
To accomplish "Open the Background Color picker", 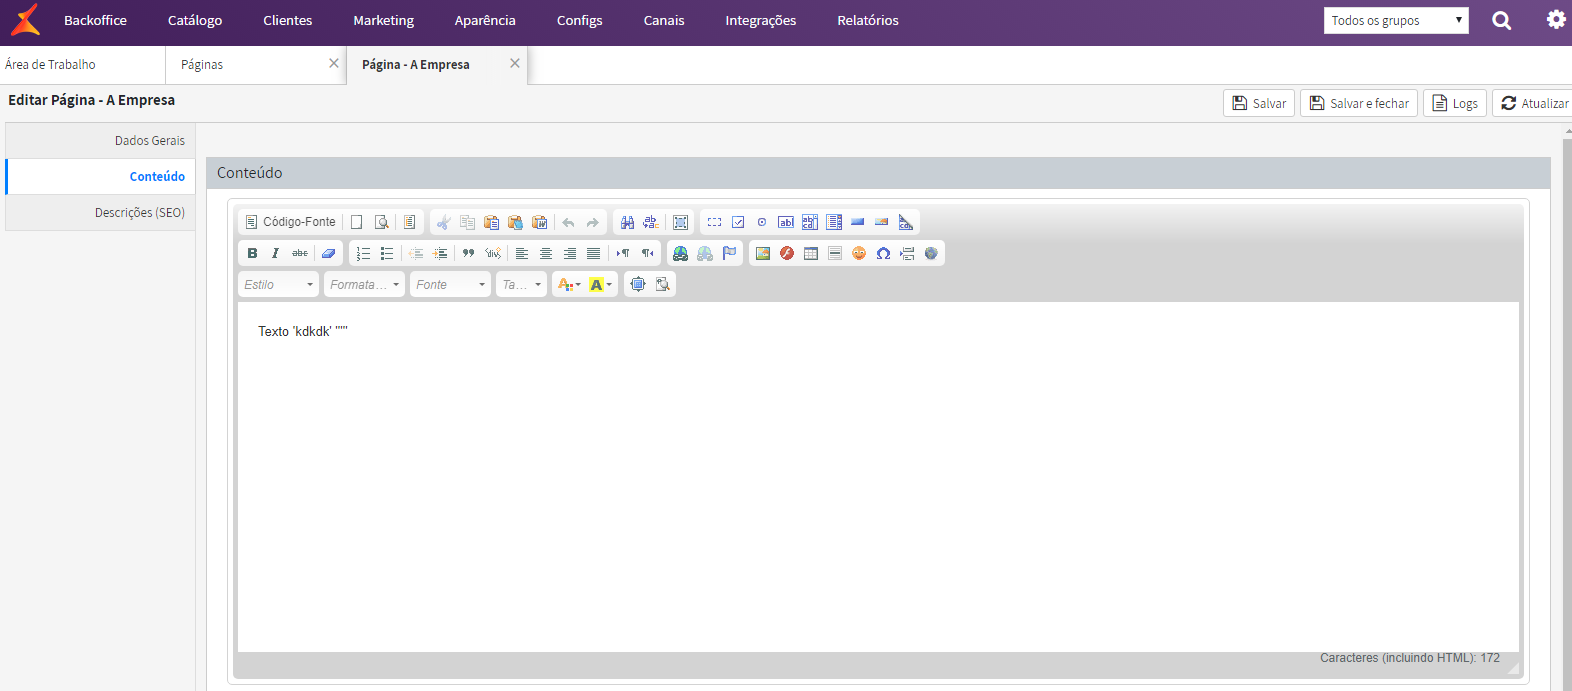I will click(601, 284).
